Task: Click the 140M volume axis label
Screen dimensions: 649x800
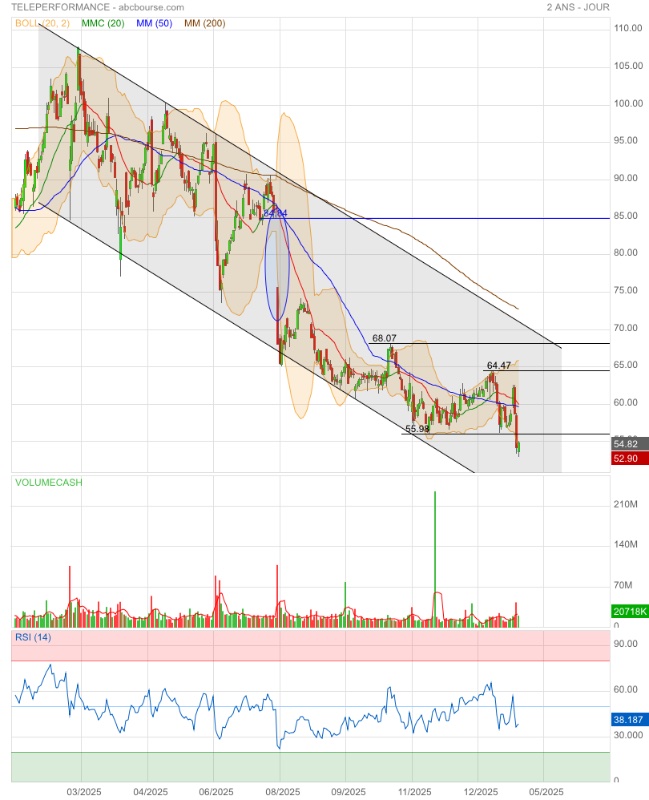Action: [x=626, y=544]
